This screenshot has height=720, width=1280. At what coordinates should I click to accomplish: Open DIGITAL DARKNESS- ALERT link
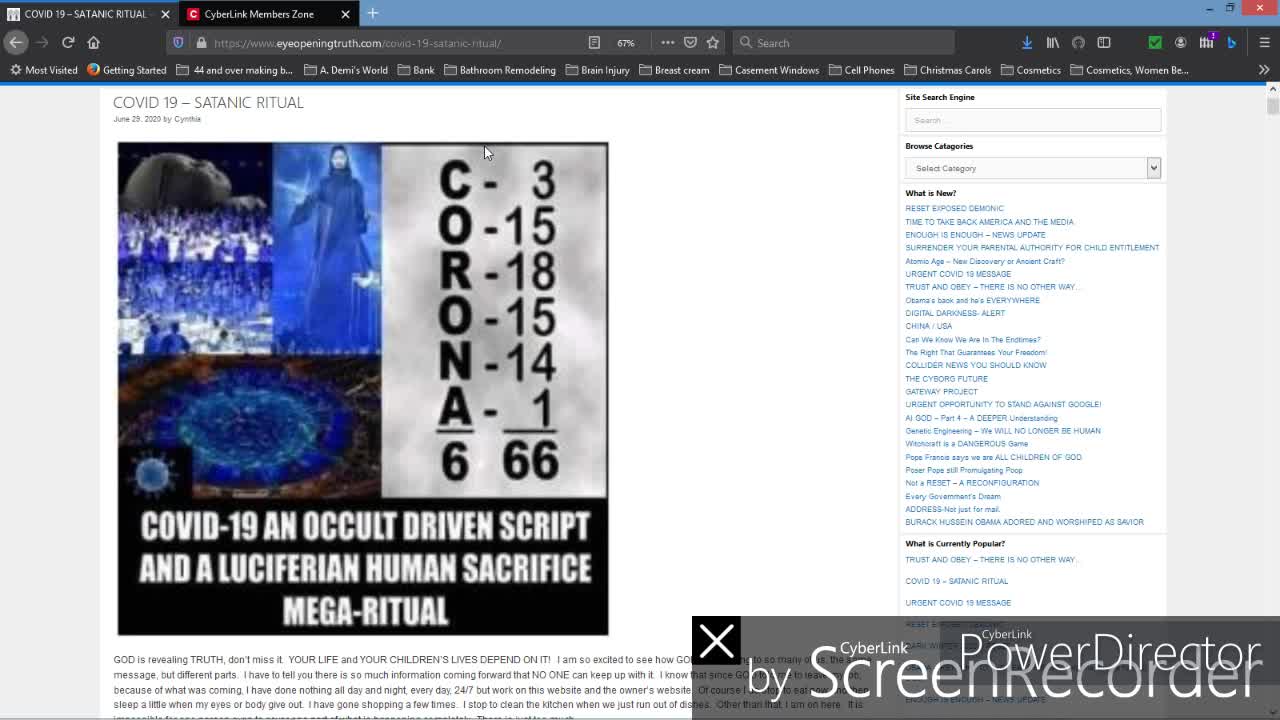point(955,313)
